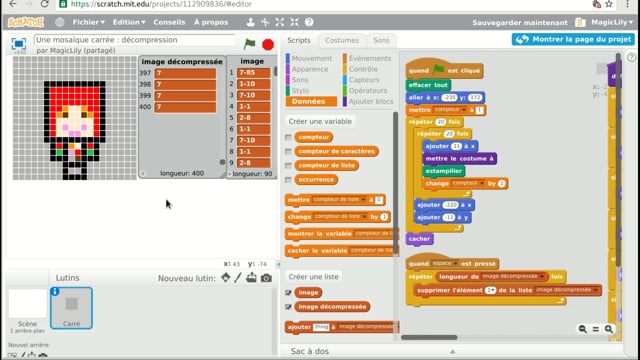This screenshot has width=640, height=360.
Task: Click browser address bar URL
Action: (x=161, y=4)
